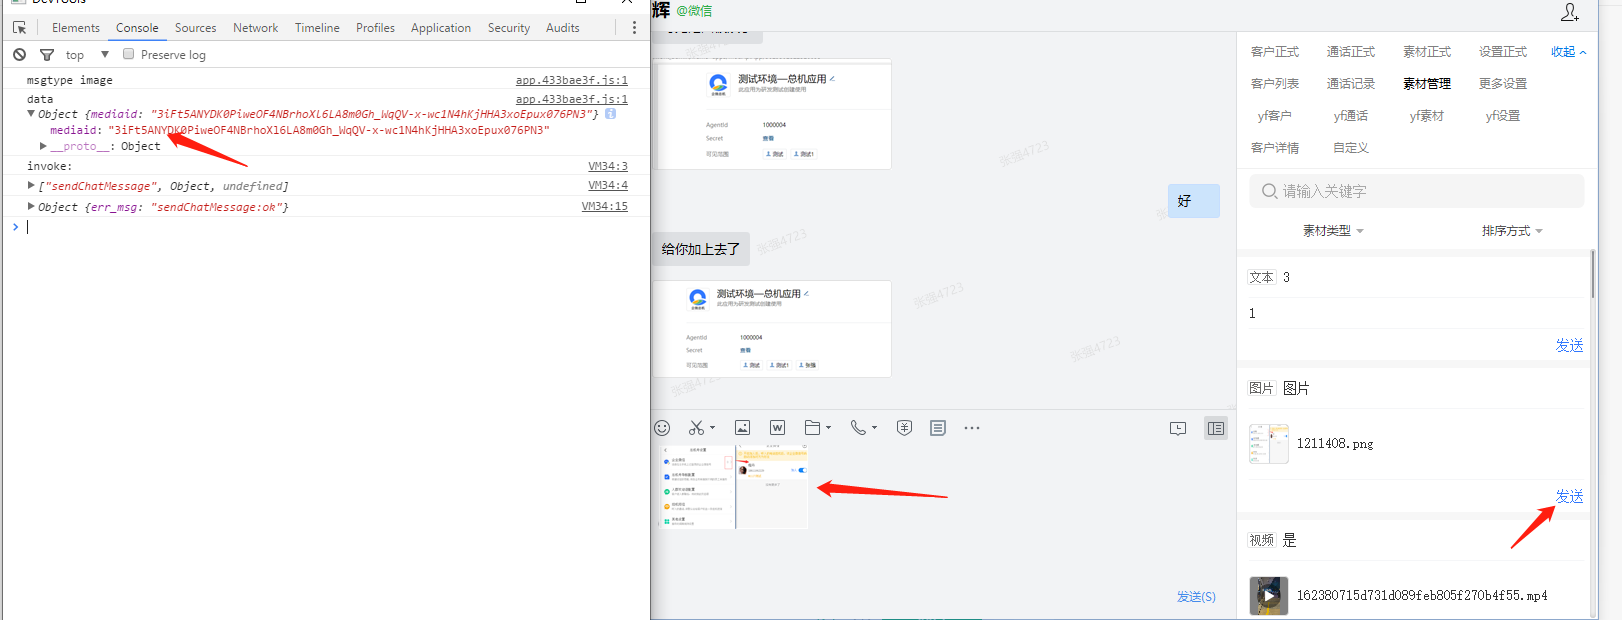Open the emoji picker in chat toolbar

point(662,428)
